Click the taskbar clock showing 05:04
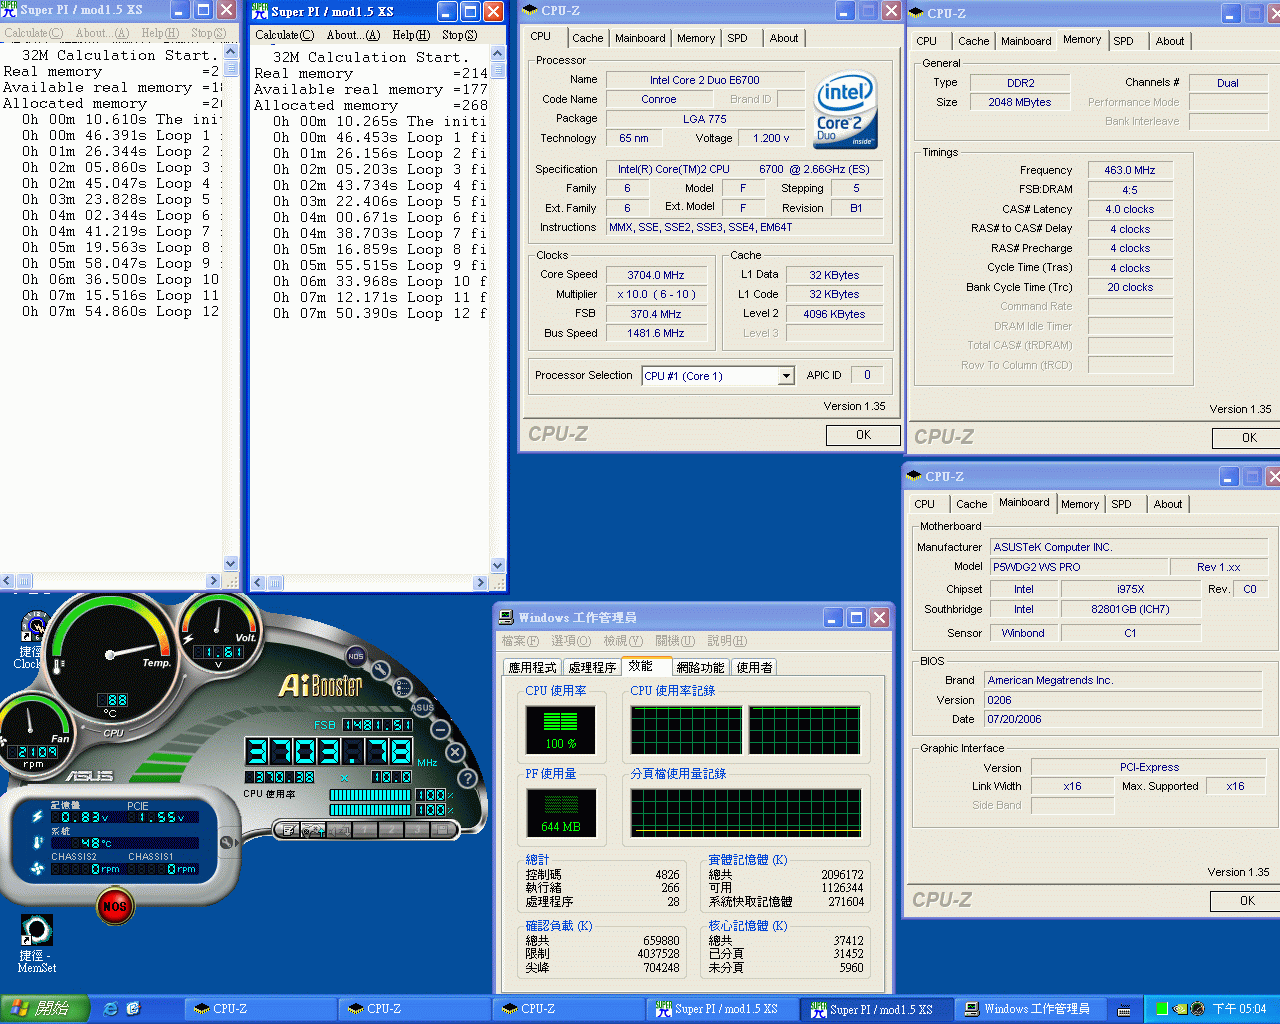Screen dimensions: 1280x1024 pyautogui.click(x=1239, y=1009)
